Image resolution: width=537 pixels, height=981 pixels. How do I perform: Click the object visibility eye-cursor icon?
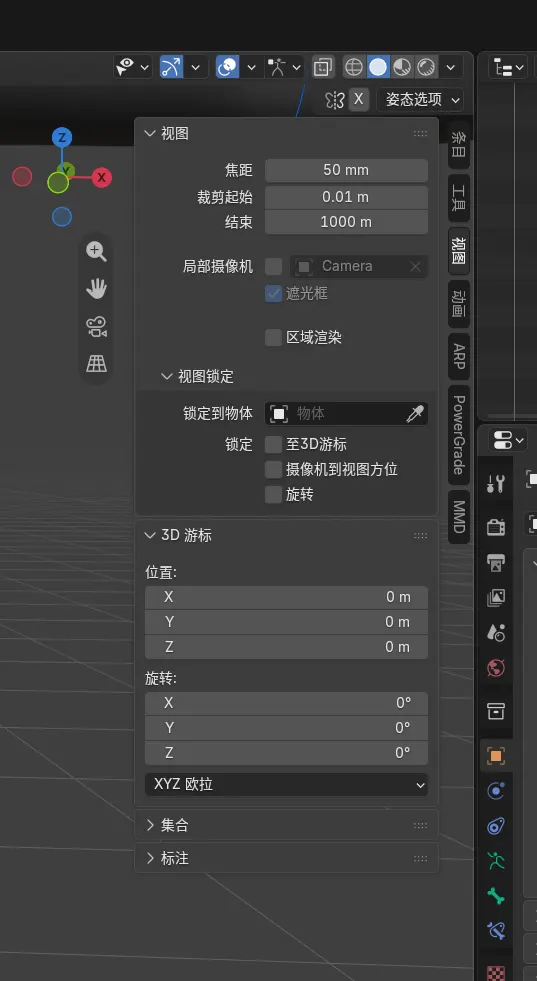click(x=126, y=66)
